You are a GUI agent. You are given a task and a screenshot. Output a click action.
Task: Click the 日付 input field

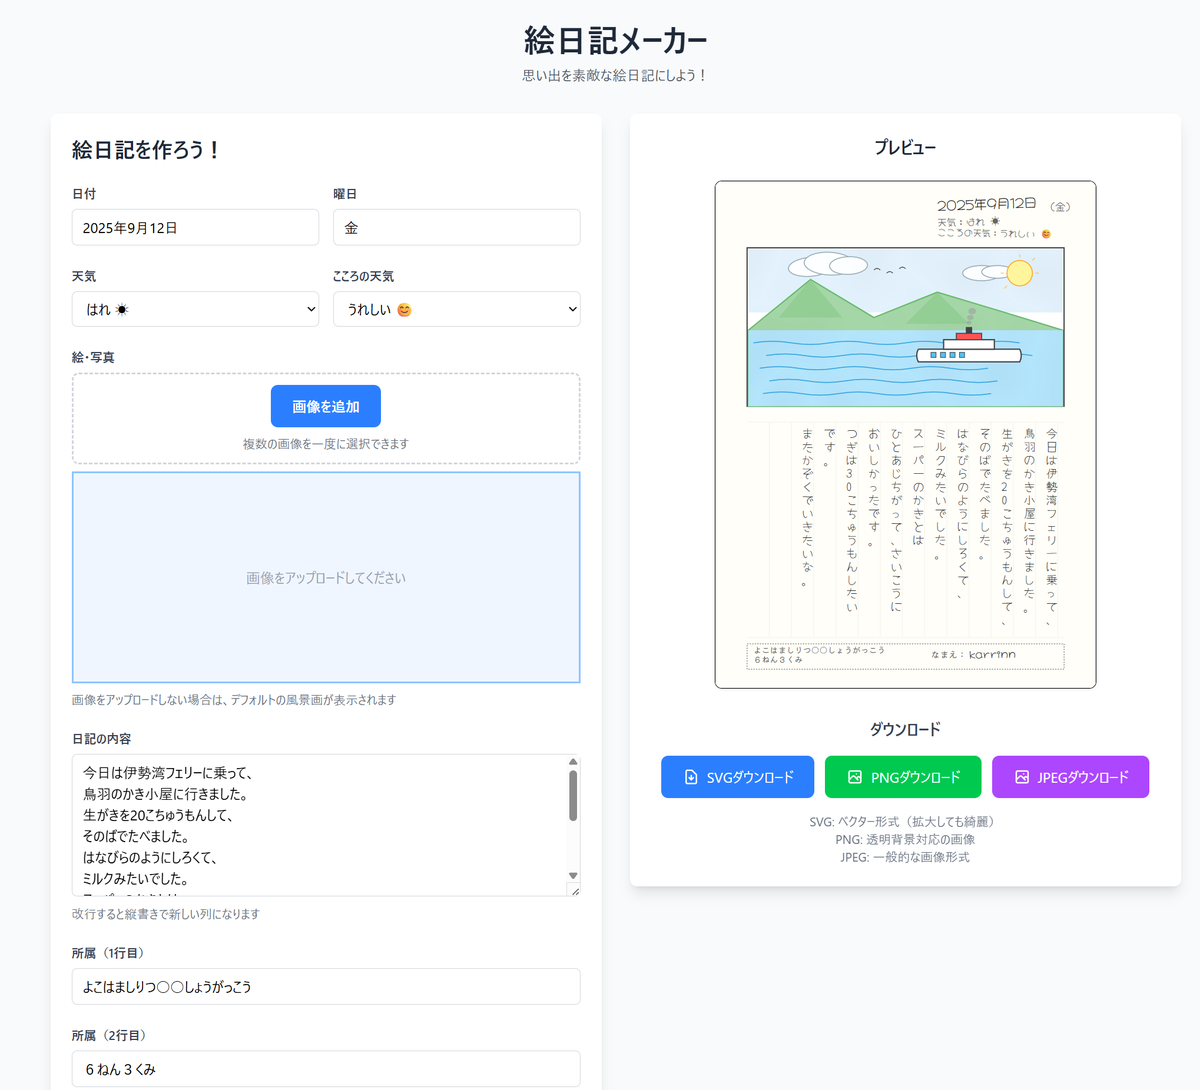pyautogui.click(x=195, y=228)
